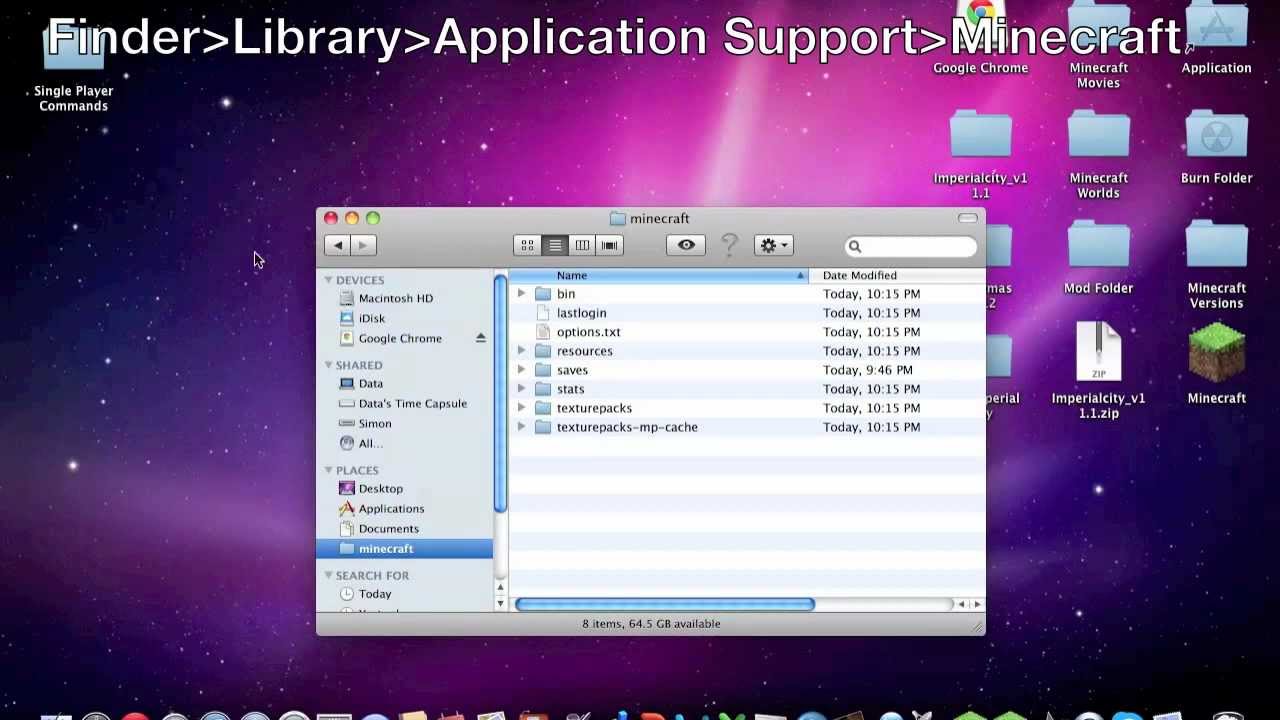Eject the Google Chrome volume
The width and height of the screenshot is (1280, 720).
(x=480, y=338)
